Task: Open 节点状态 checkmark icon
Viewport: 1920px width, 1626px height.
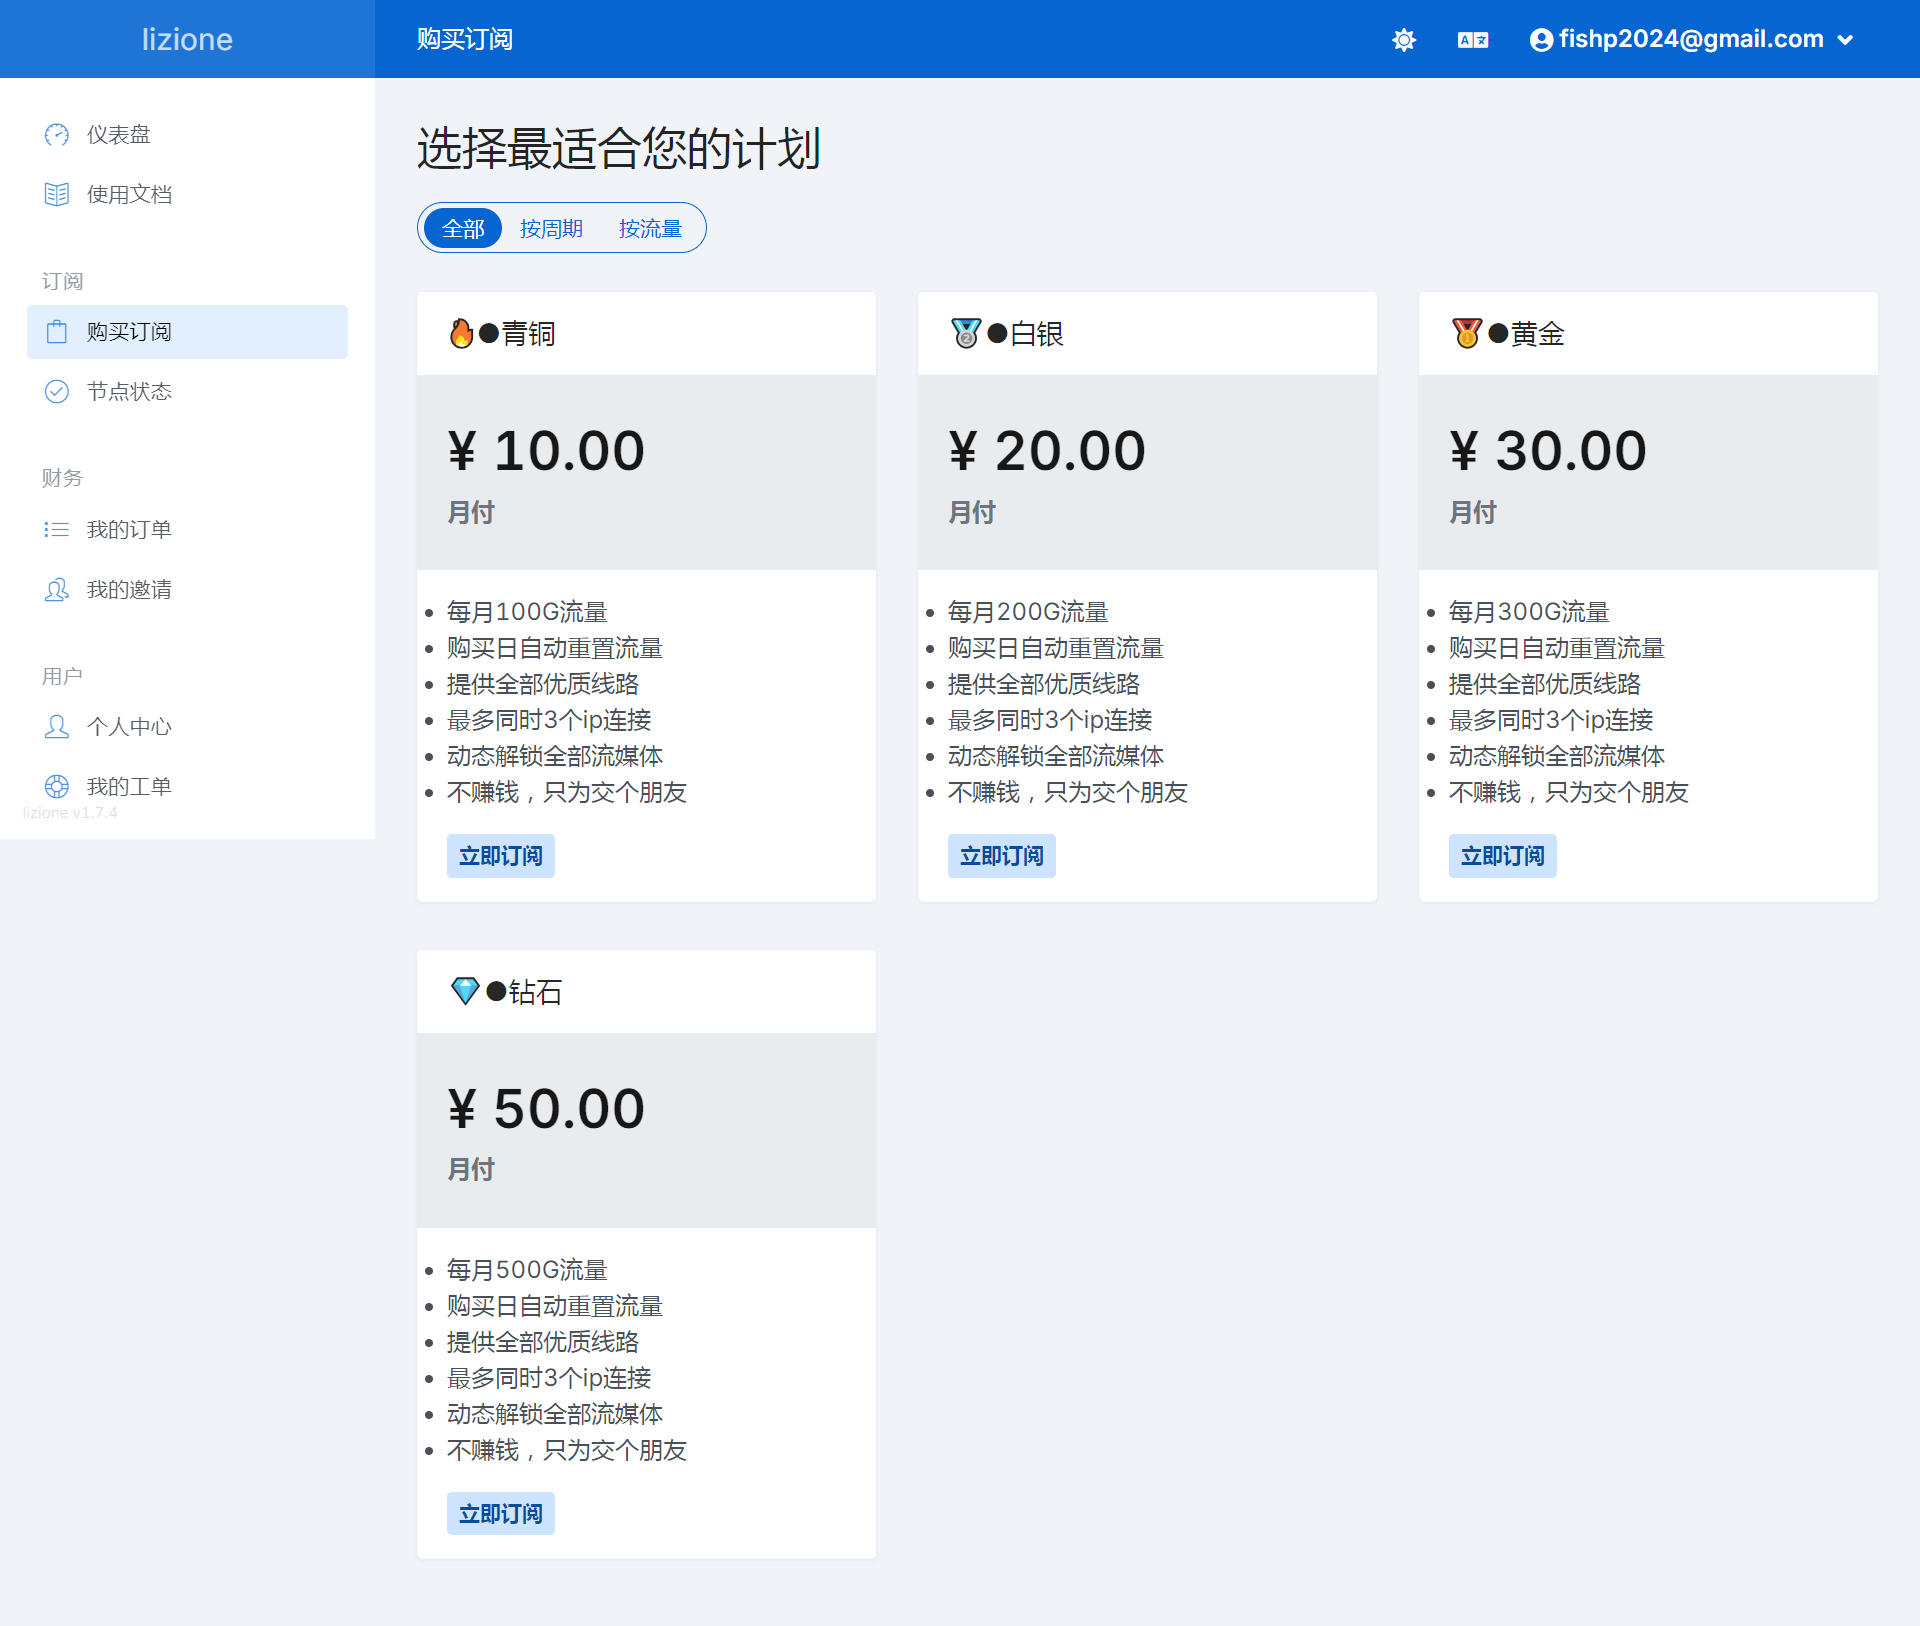Action: click(x=57, y=391)
